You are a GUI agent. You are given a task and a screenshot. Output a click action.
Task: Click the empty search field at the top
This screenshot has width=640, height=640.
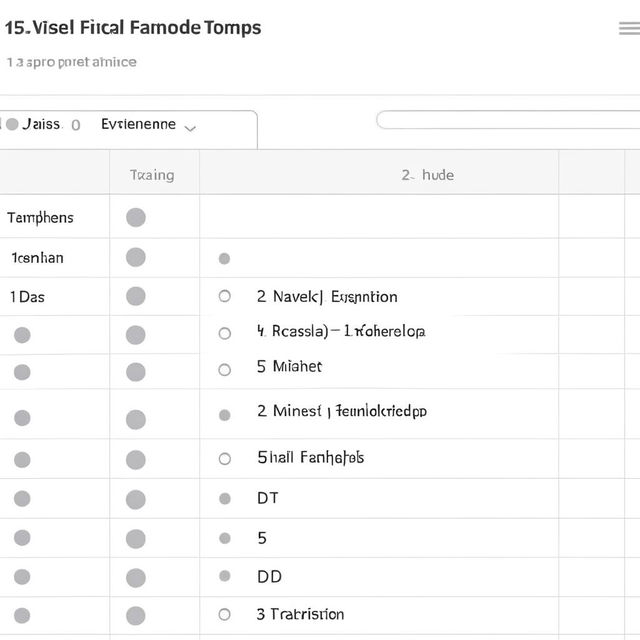click(508, 120)
